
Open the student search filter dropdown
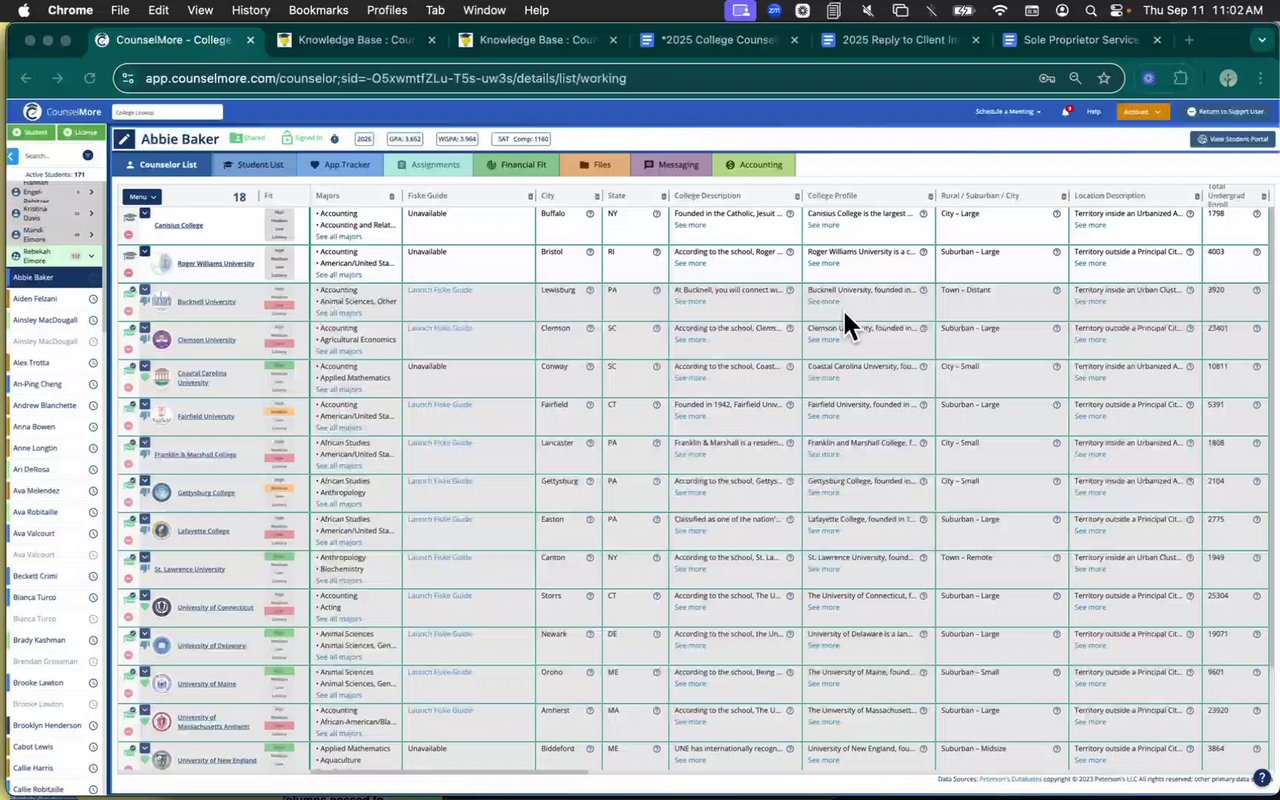click(88, 156)
